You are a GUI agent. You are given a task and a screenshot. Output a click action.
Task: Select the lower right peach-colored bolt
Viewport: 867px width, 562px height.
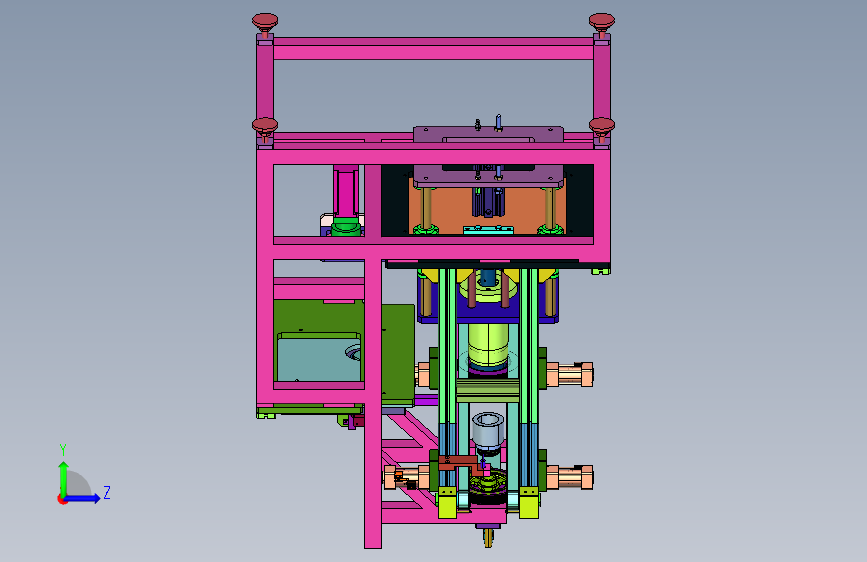[x=570, y=478]
